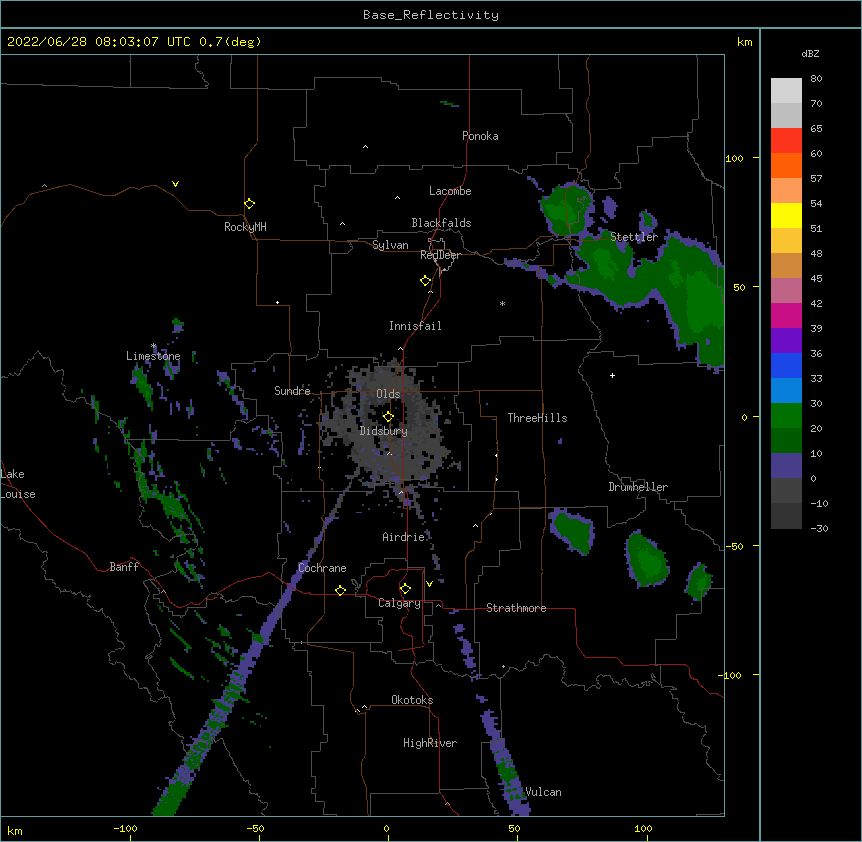Click the yellow radar site marker near Olds

pos(388,417)
